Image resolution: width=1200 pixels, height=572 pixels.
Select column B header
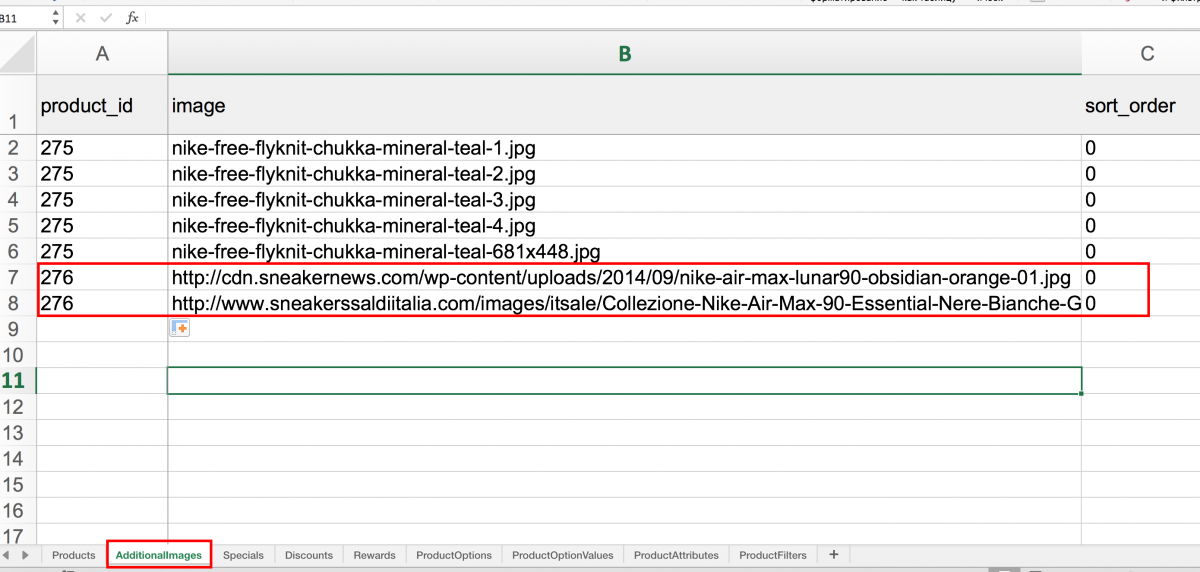[x=624, y=54]
